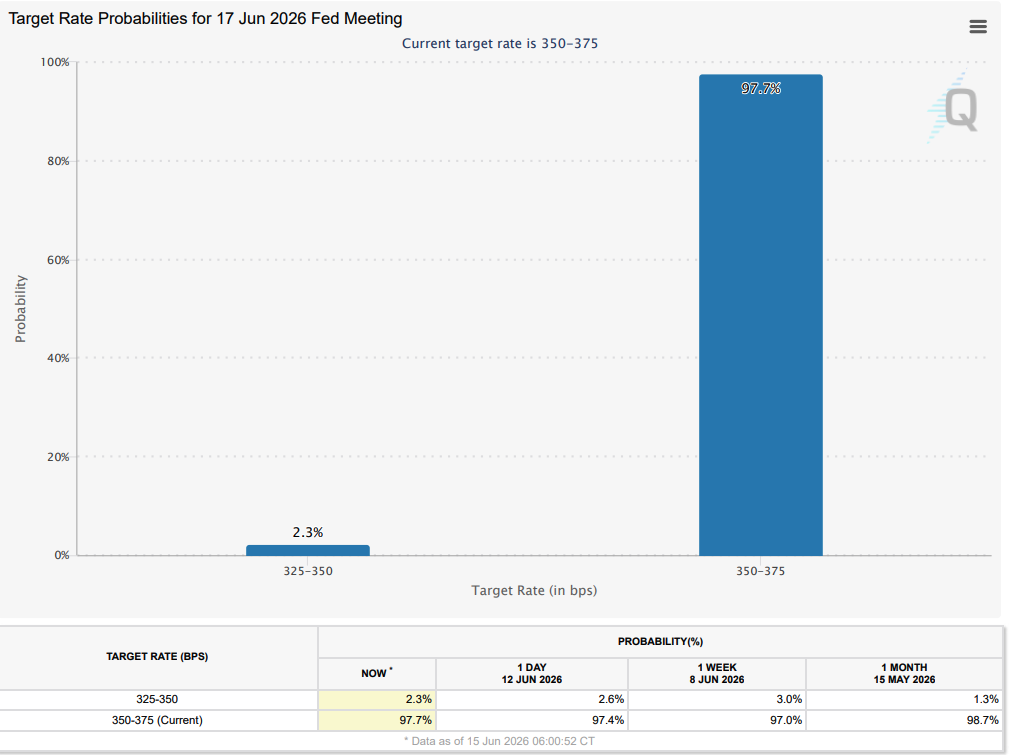Click the 'Target Rate (in bps)' axis title
Screen dimensions: 1012x755
tap(534, 590)
